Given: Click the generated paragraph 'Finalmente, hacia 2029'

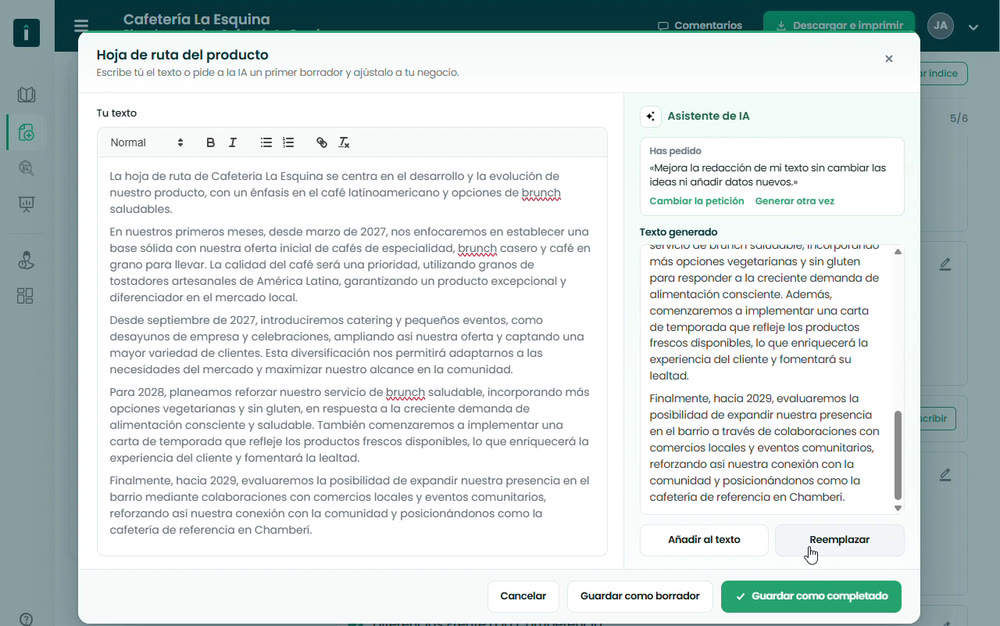Looking at the screenshot, I should point(765,448).
